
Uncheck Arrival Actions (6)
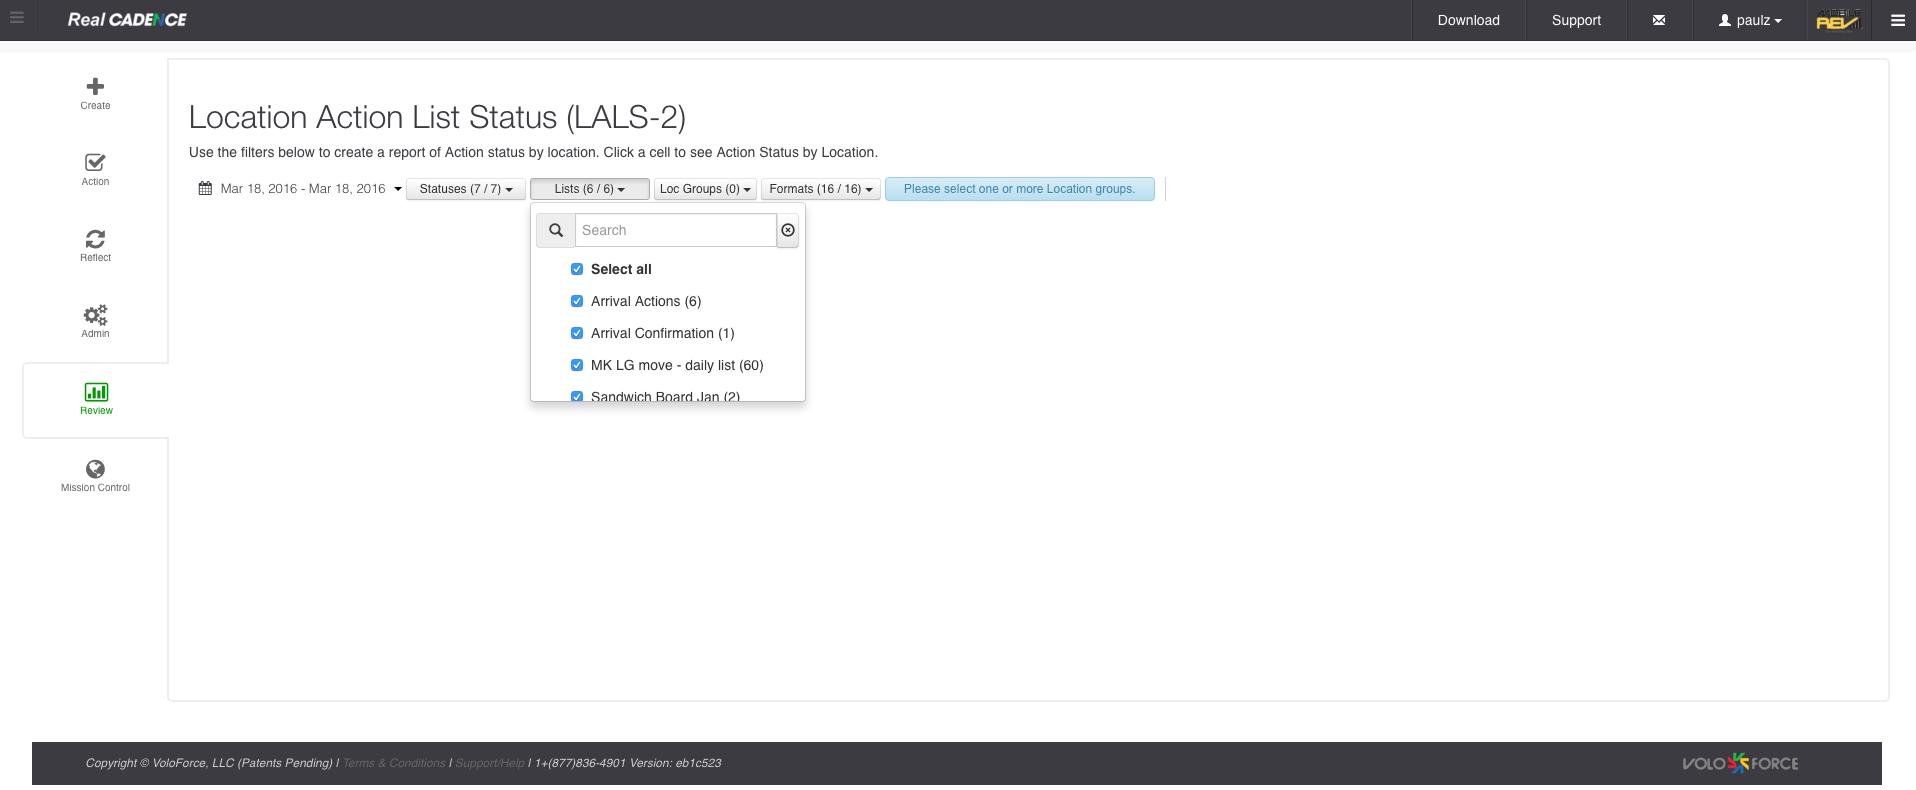pyautogui.click(x=577, y=301)
